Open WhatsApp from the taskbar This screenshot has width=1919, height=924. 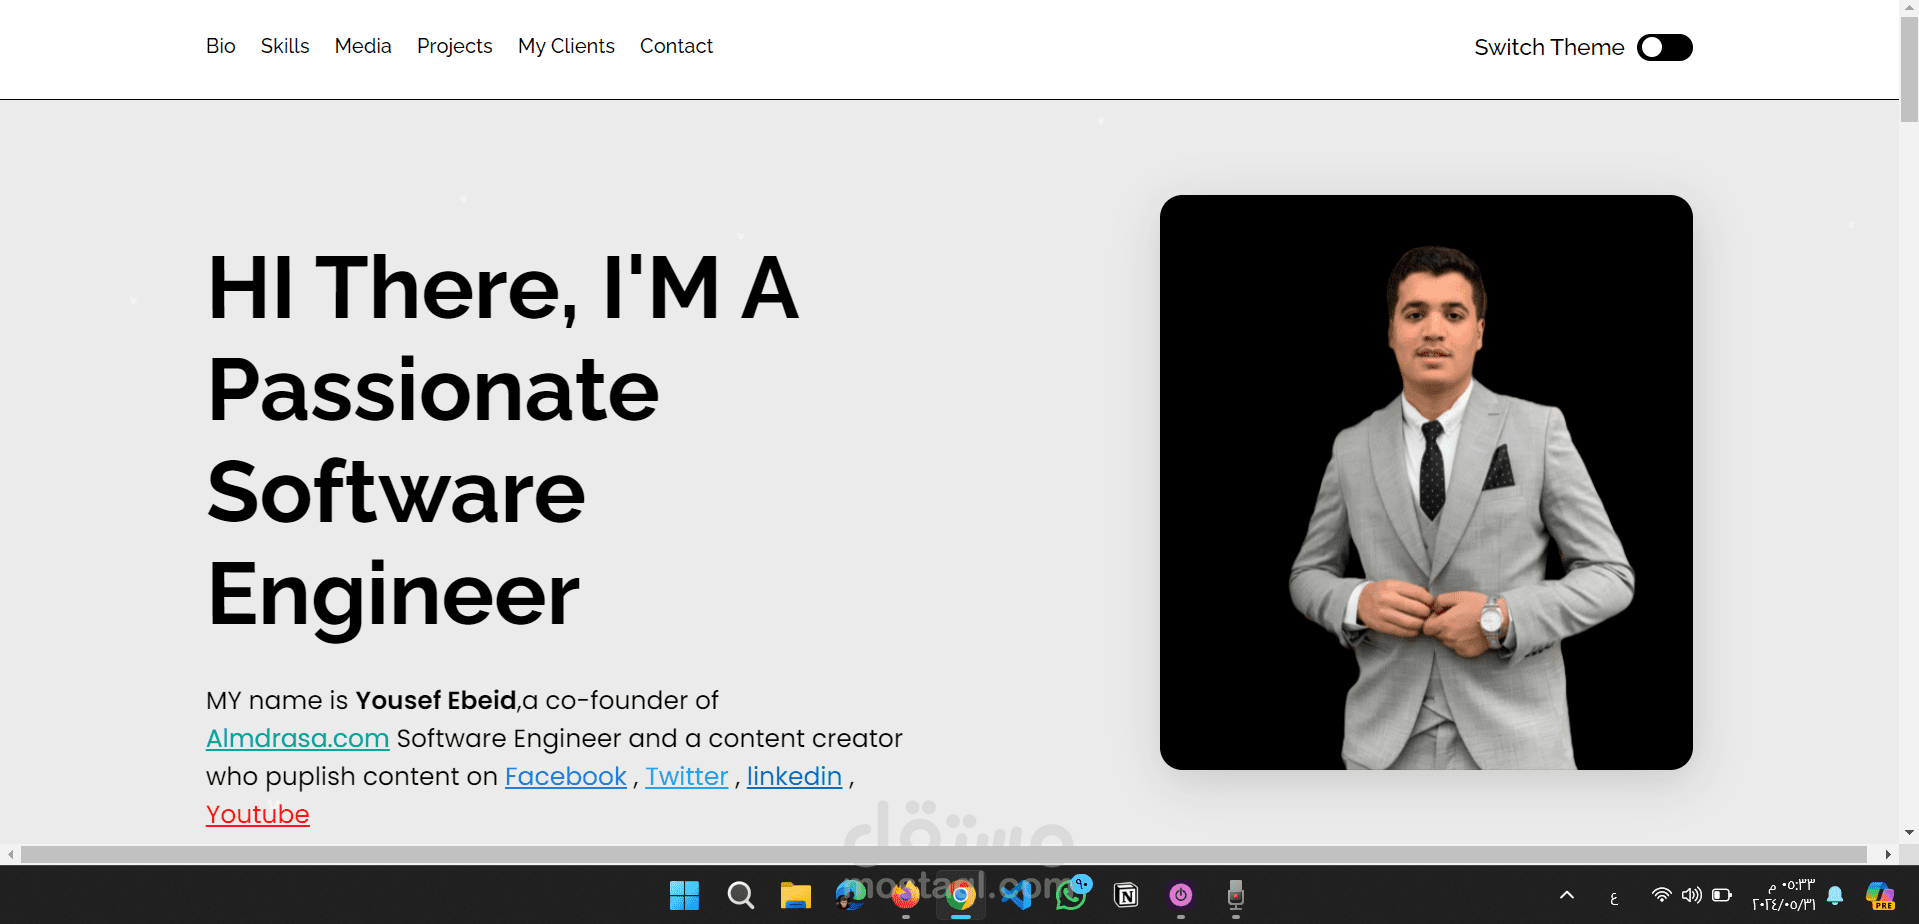[x=1071, y=895]
